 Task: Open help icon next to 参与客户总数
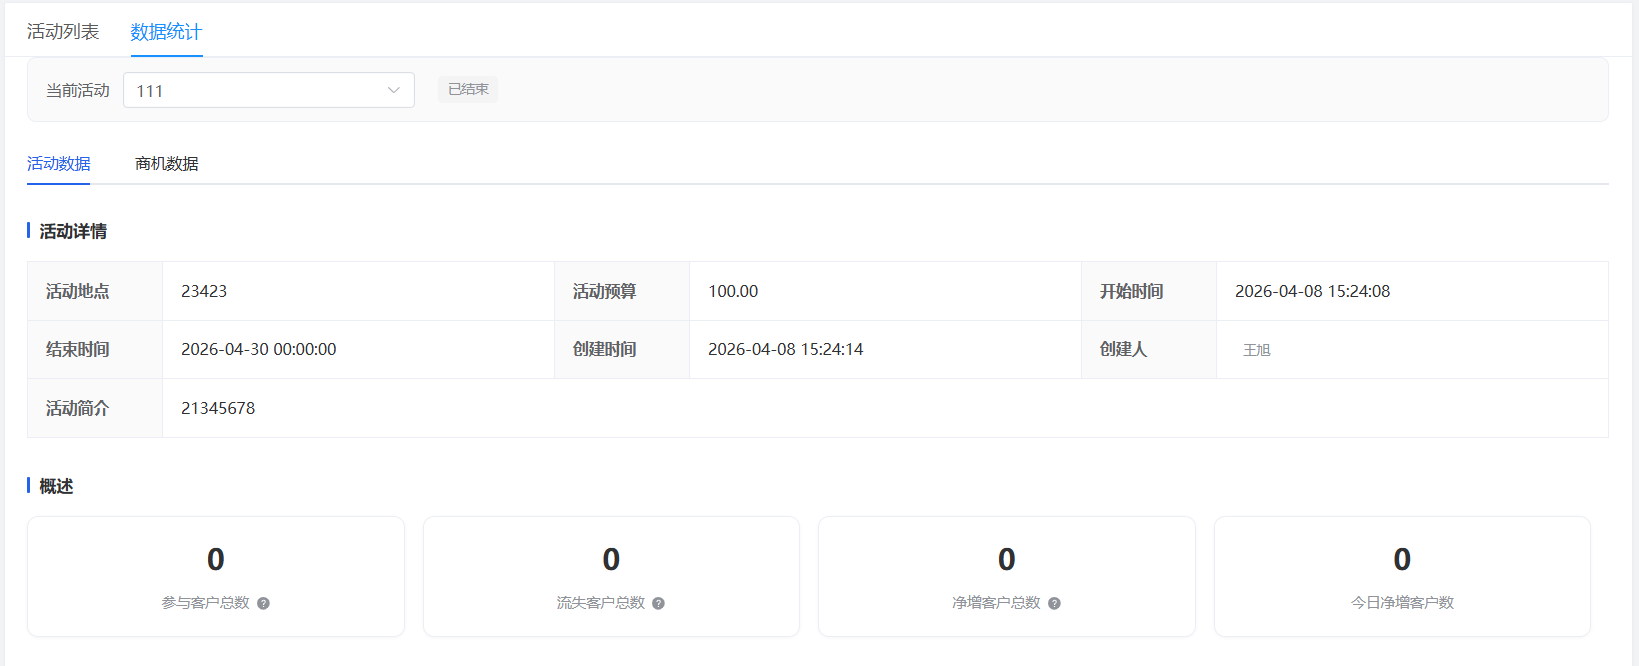pyautogui.click(x=263, y=603)
